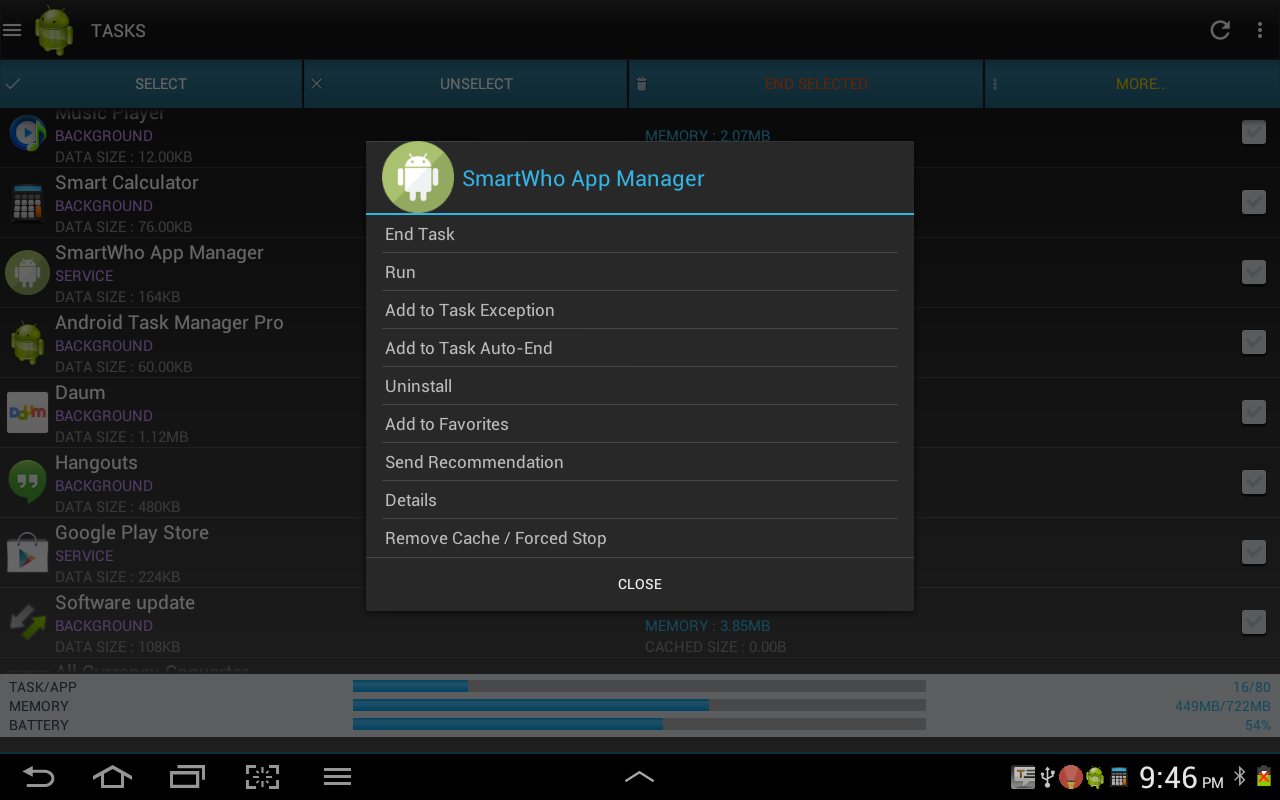Toggle the Hangouts checkbox
This screenshot has width=1280, height=800.
pos(1254,482)
